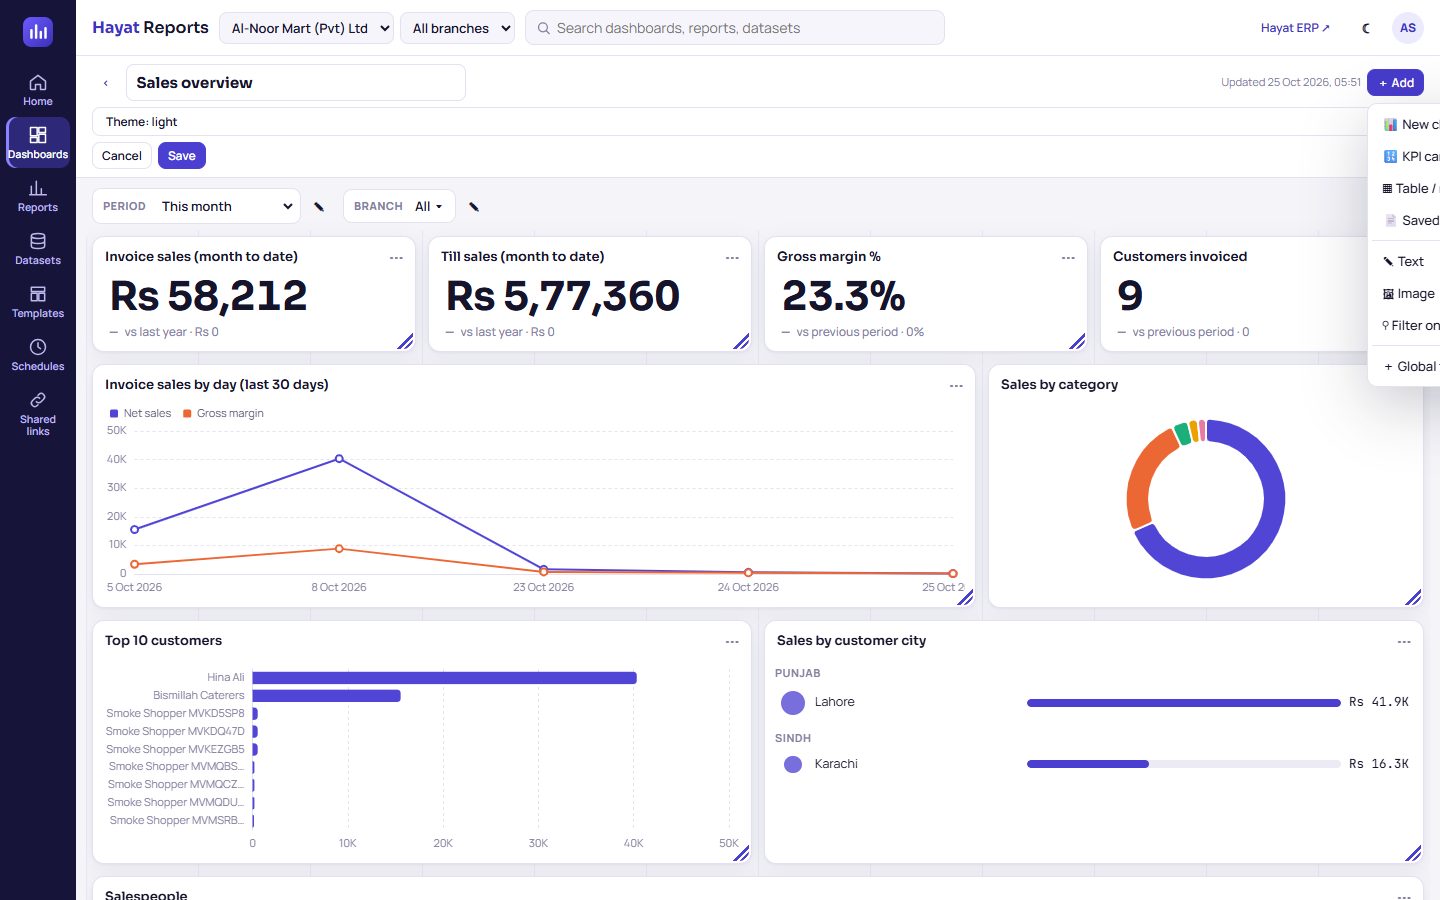
Task: Grab resize handle of Invoice sales card
Action: coord(406,342)
